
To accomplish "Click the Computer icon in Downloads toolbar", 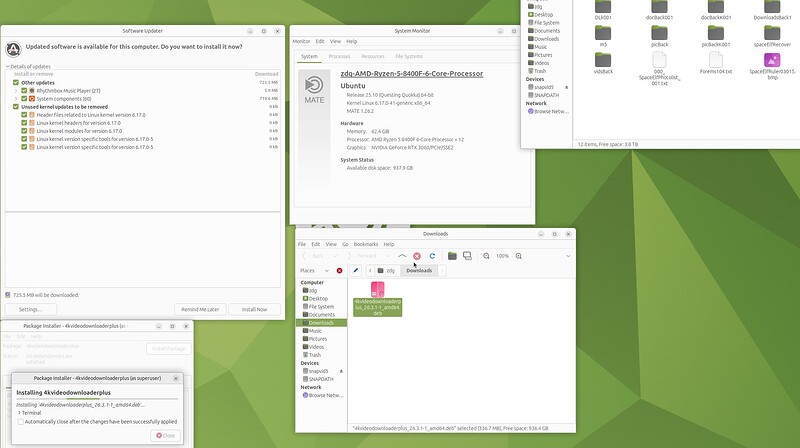I will click(x=467, y=256).
